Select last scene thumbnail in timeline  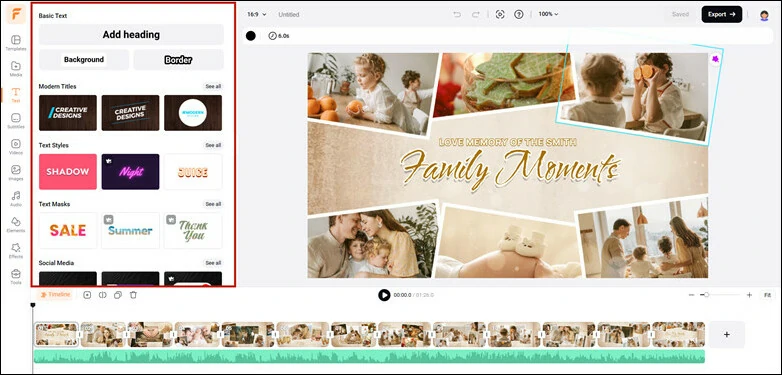pos(678,334)
